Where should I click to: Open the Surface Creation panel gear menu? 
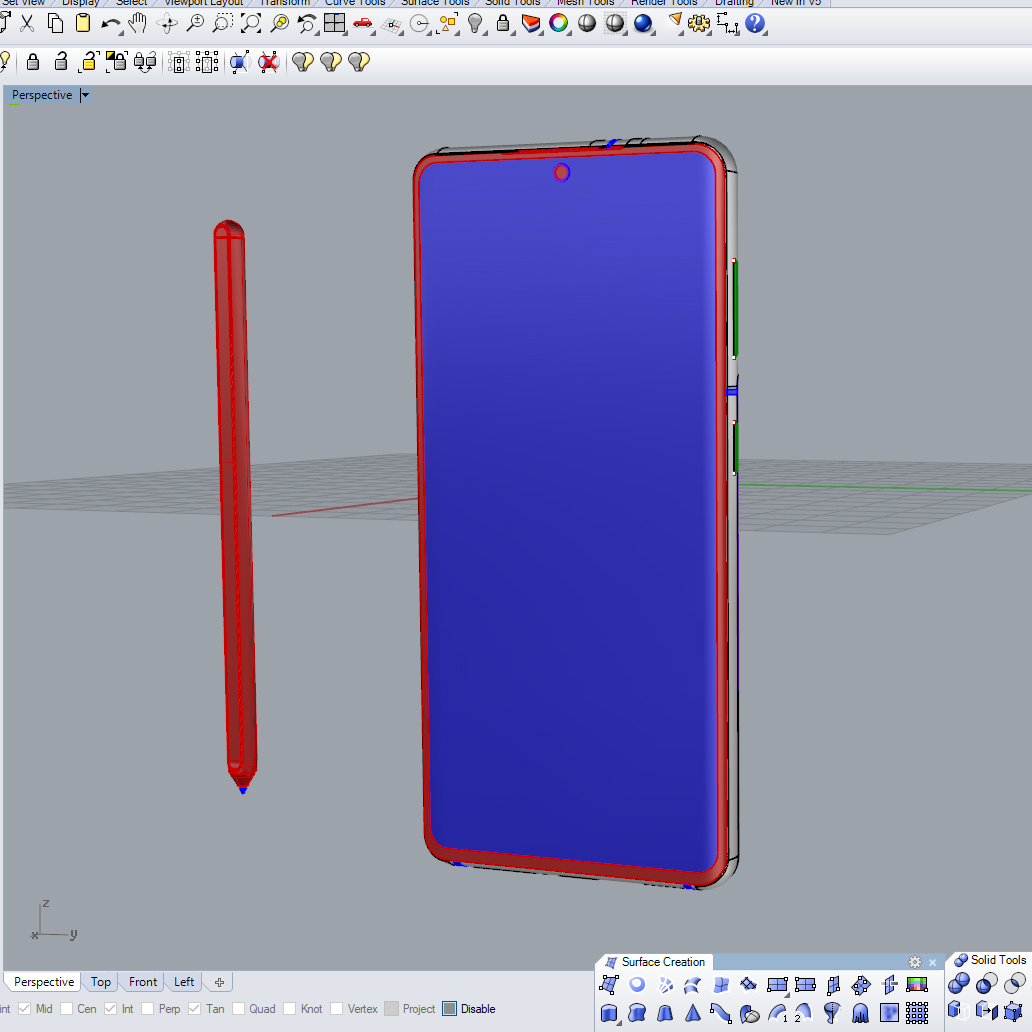pyautogui.click(x=915, y=962)
